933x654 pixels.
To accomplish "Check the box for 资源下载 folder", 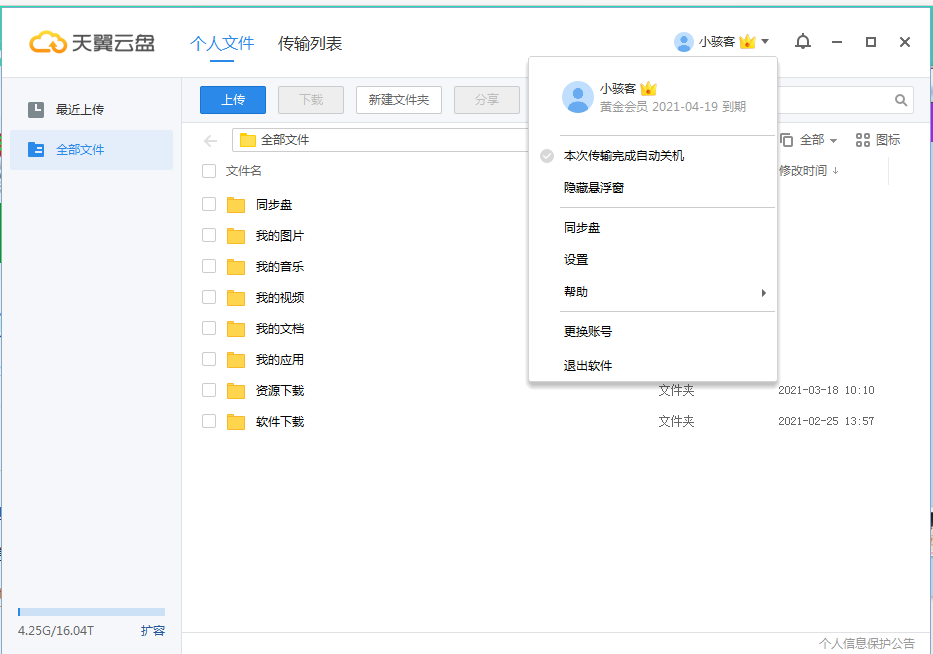I will point(209,390).
